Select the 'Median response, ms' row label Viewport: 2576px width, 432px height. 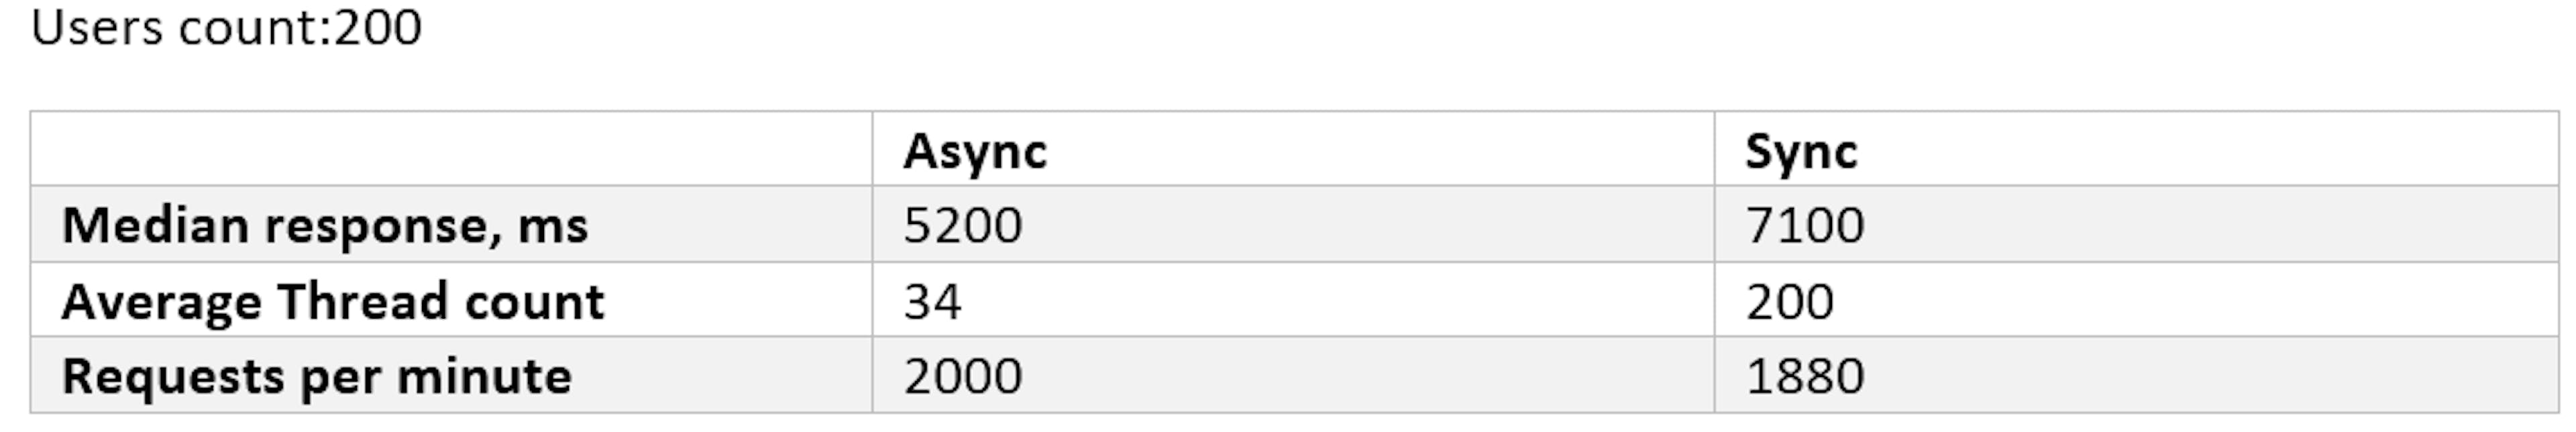pos(325,225)
